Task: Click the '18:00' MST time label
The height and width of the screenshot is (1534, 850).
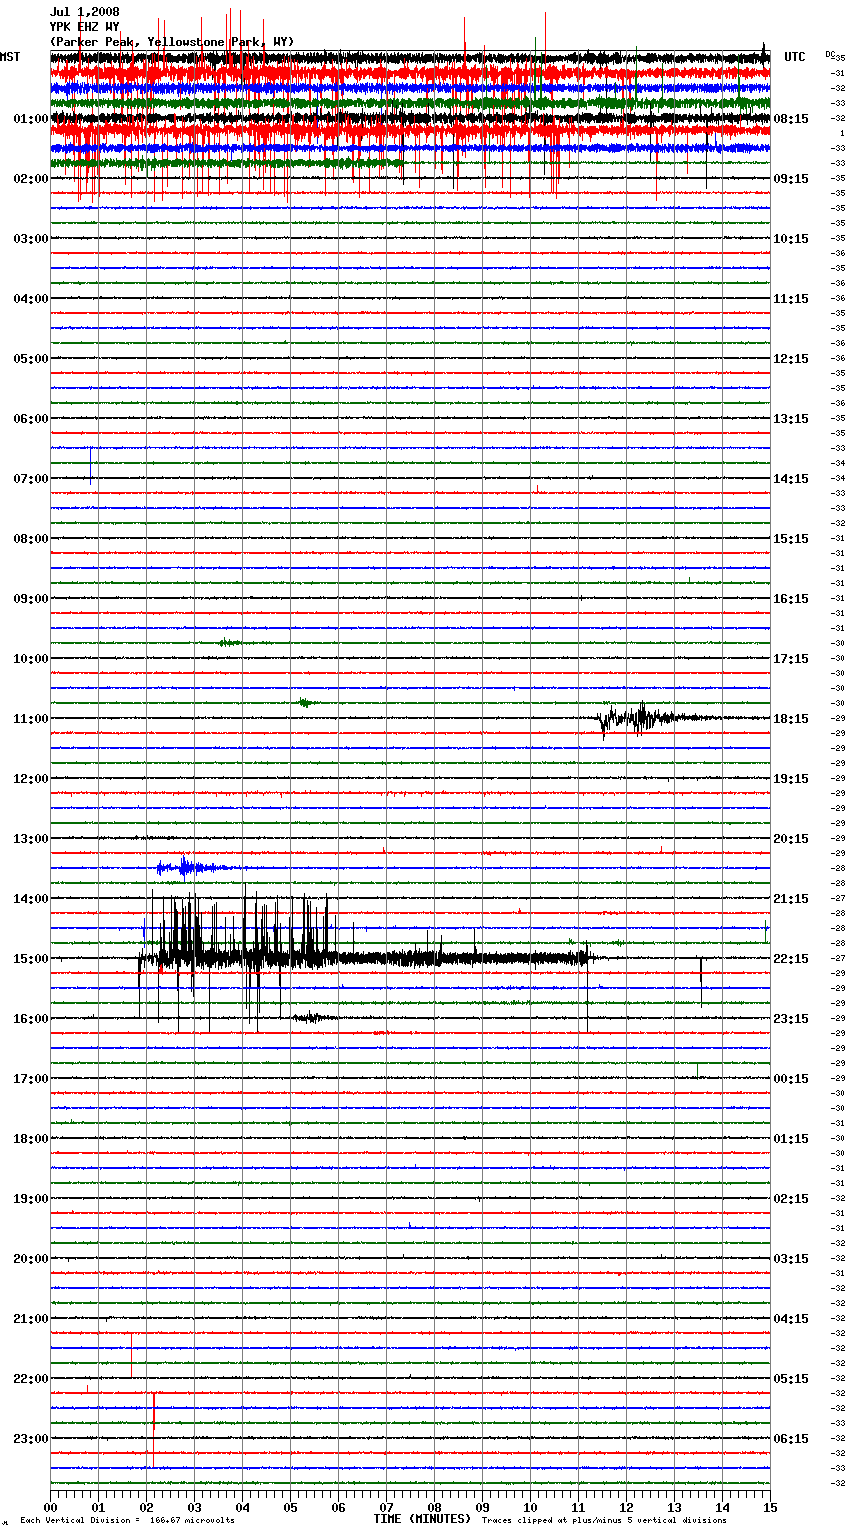Action: 30,1139
